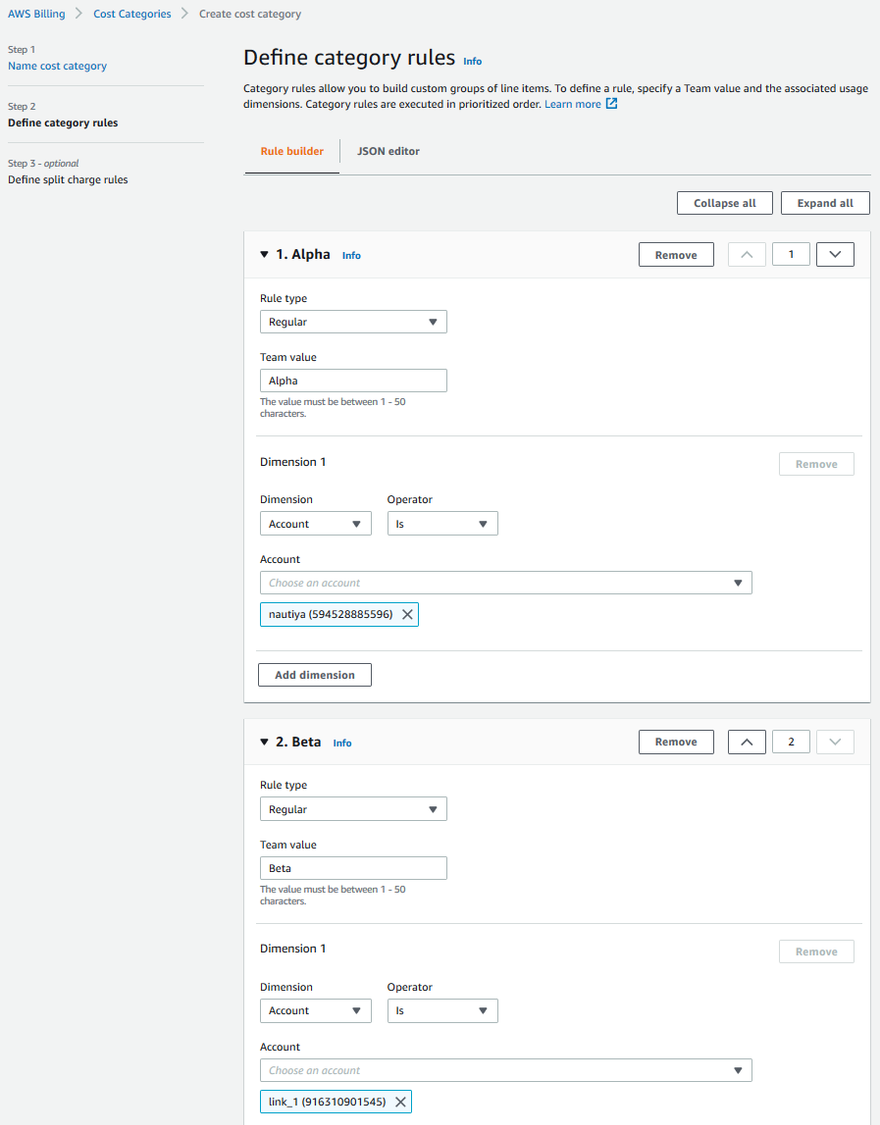Go to Cost Categories breadcrumb

point(132,14)
